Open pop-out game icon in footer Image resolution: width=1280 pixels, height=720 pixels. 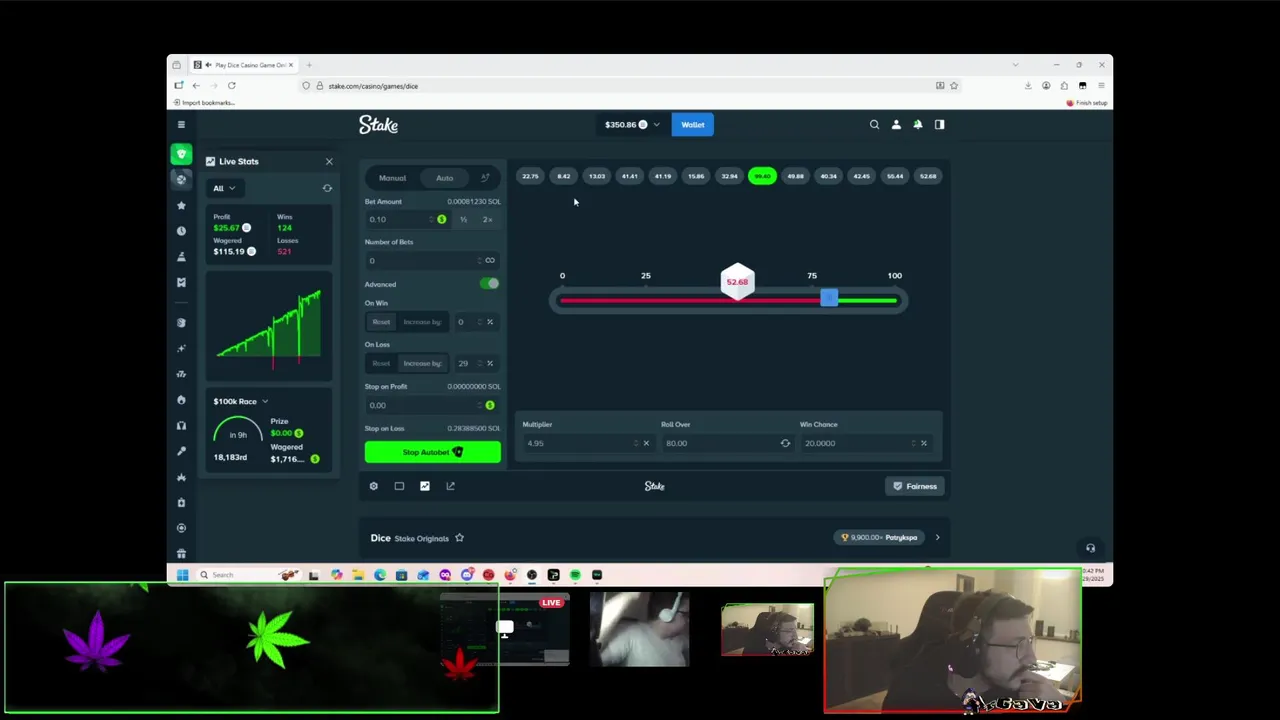(450, 486)
